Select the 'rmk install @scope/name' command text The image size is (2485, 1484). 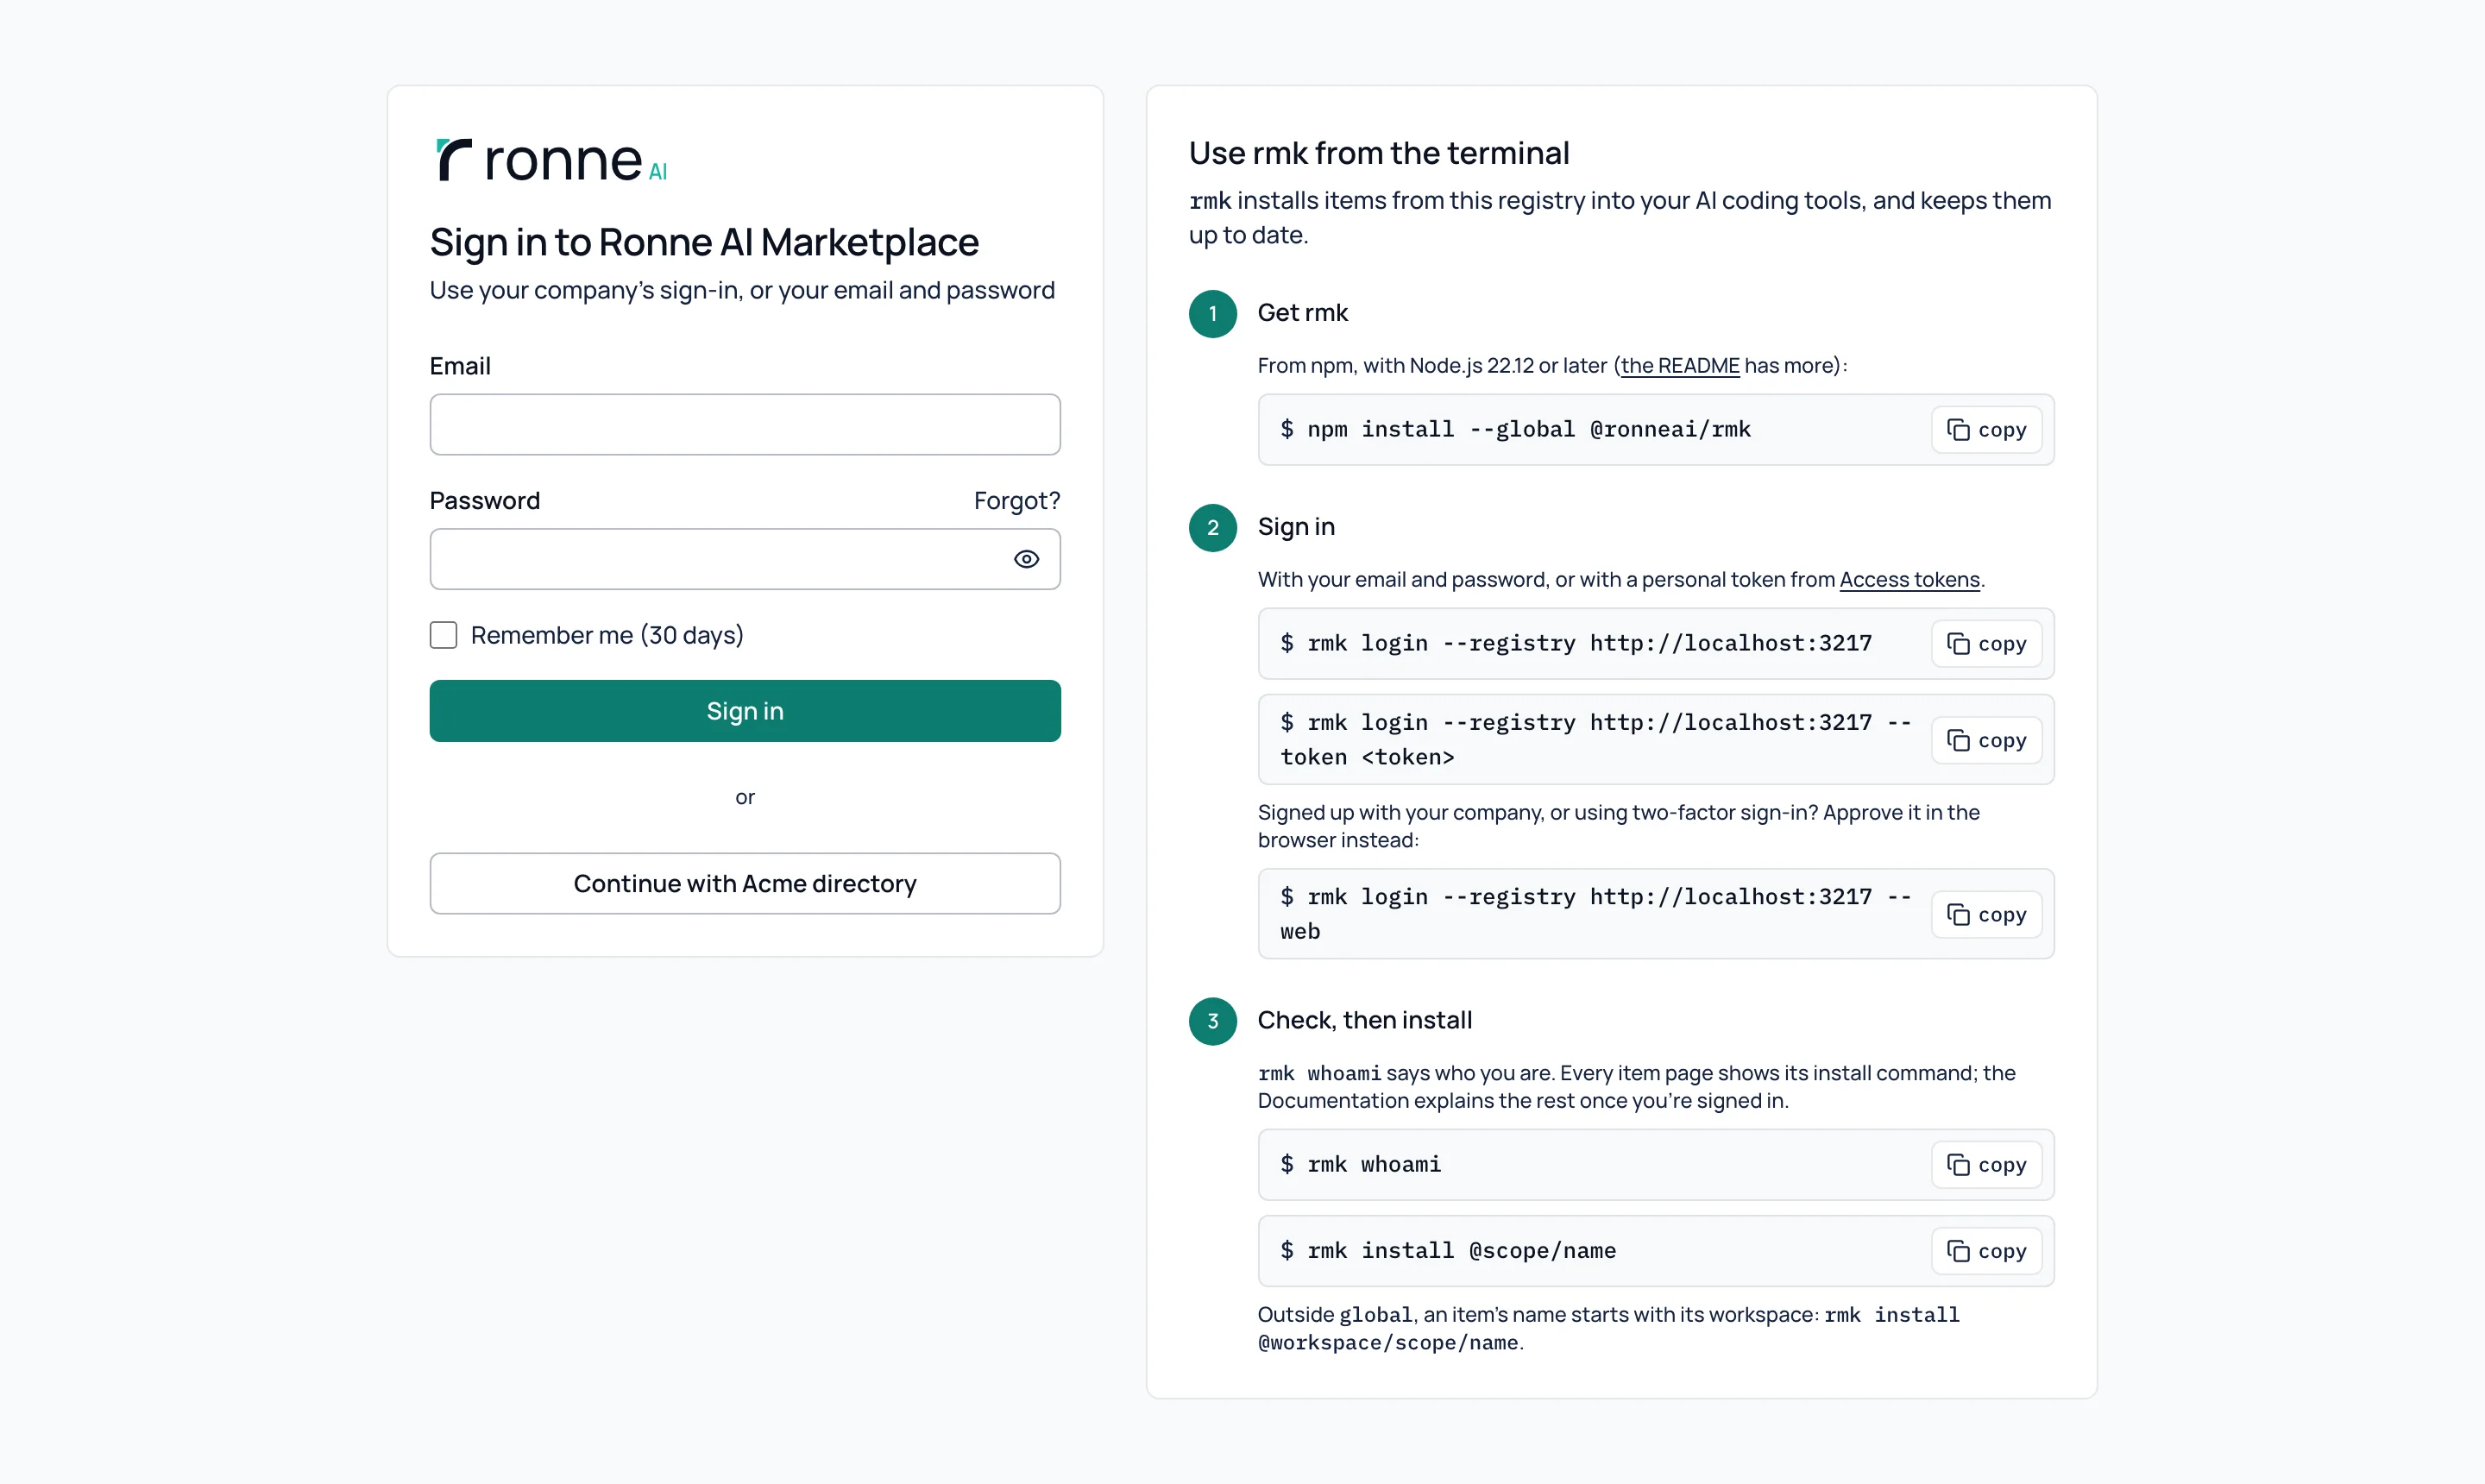(x=1461, y=1251)
